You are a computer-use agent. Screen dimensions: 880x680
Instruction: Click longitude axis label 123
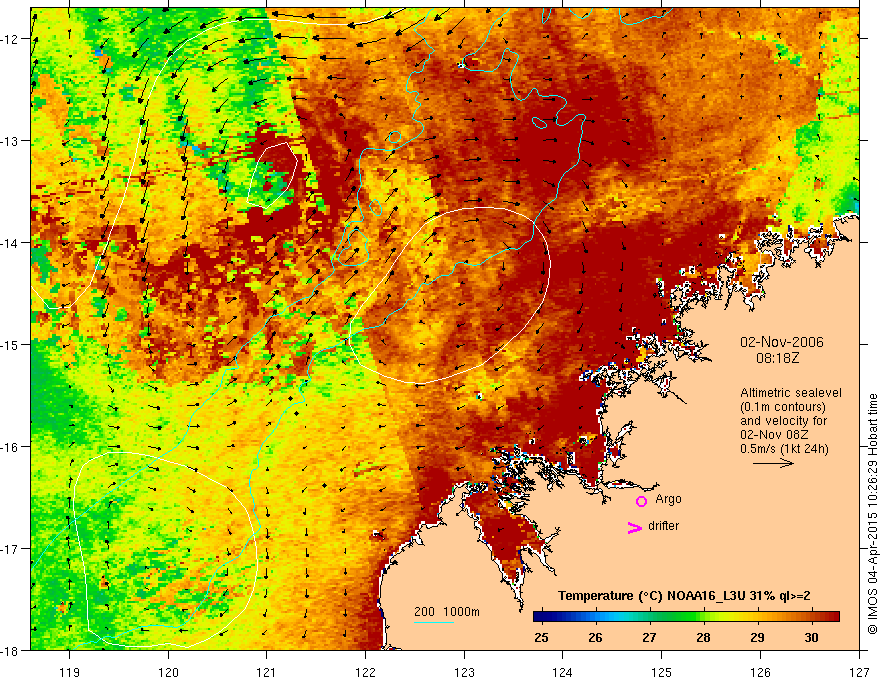click(464, 672)
